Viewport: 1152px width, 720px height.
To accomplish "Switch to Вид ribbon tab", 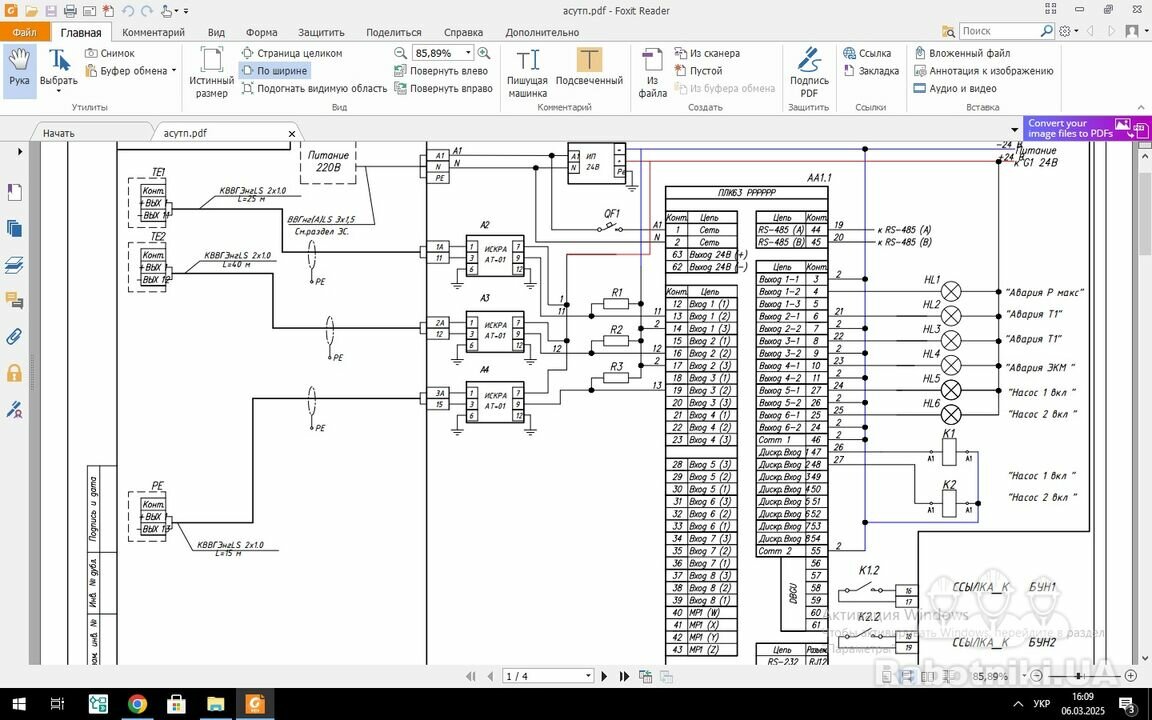I will pos(216,32).
